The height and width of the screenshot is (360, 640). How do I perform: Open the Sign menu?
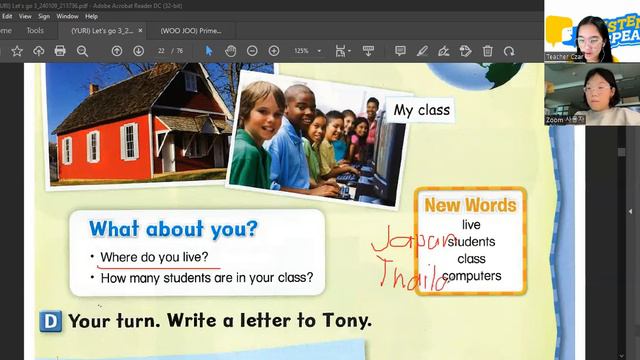[44, 16]
